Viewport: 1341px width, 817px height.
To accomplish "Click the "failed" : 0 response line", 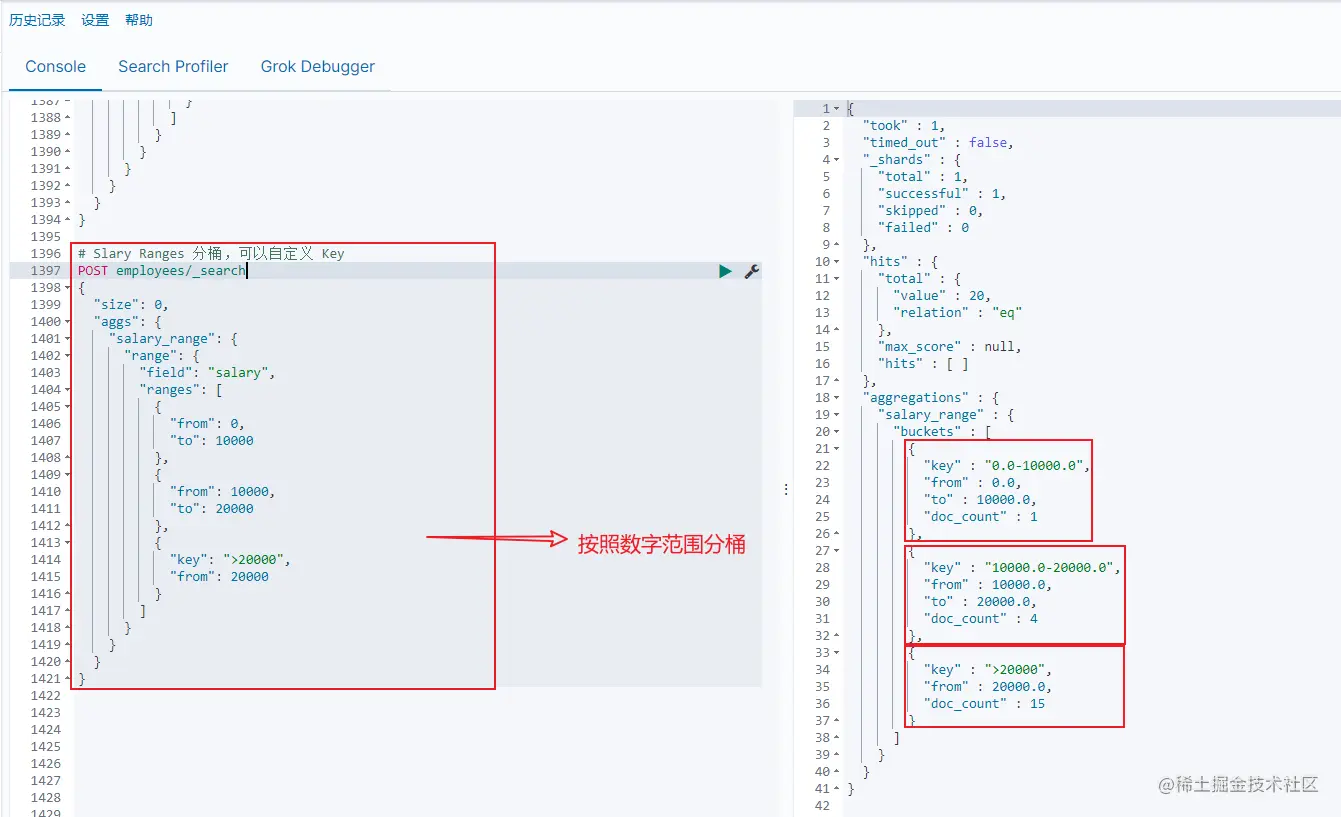I will pos(924,227).
